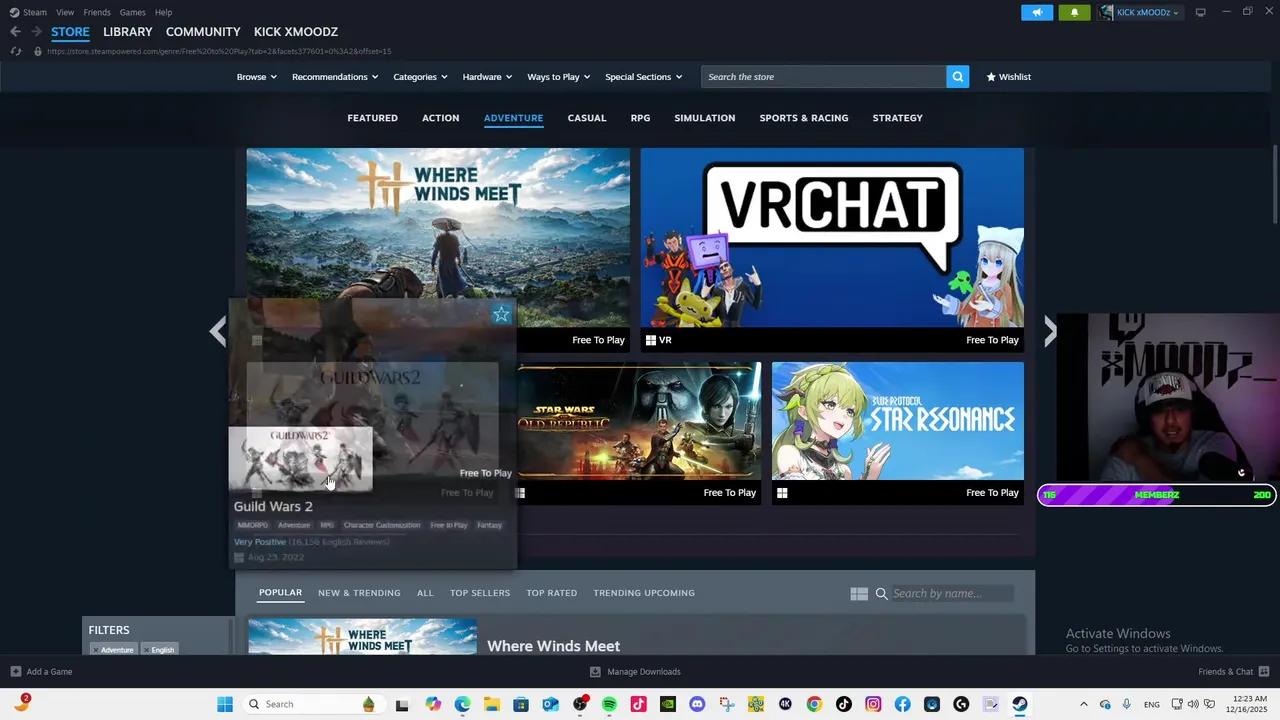1280x720 pixels.
Task: Show hidden system tray icons chevron
Action: [x=1083, y=704]
